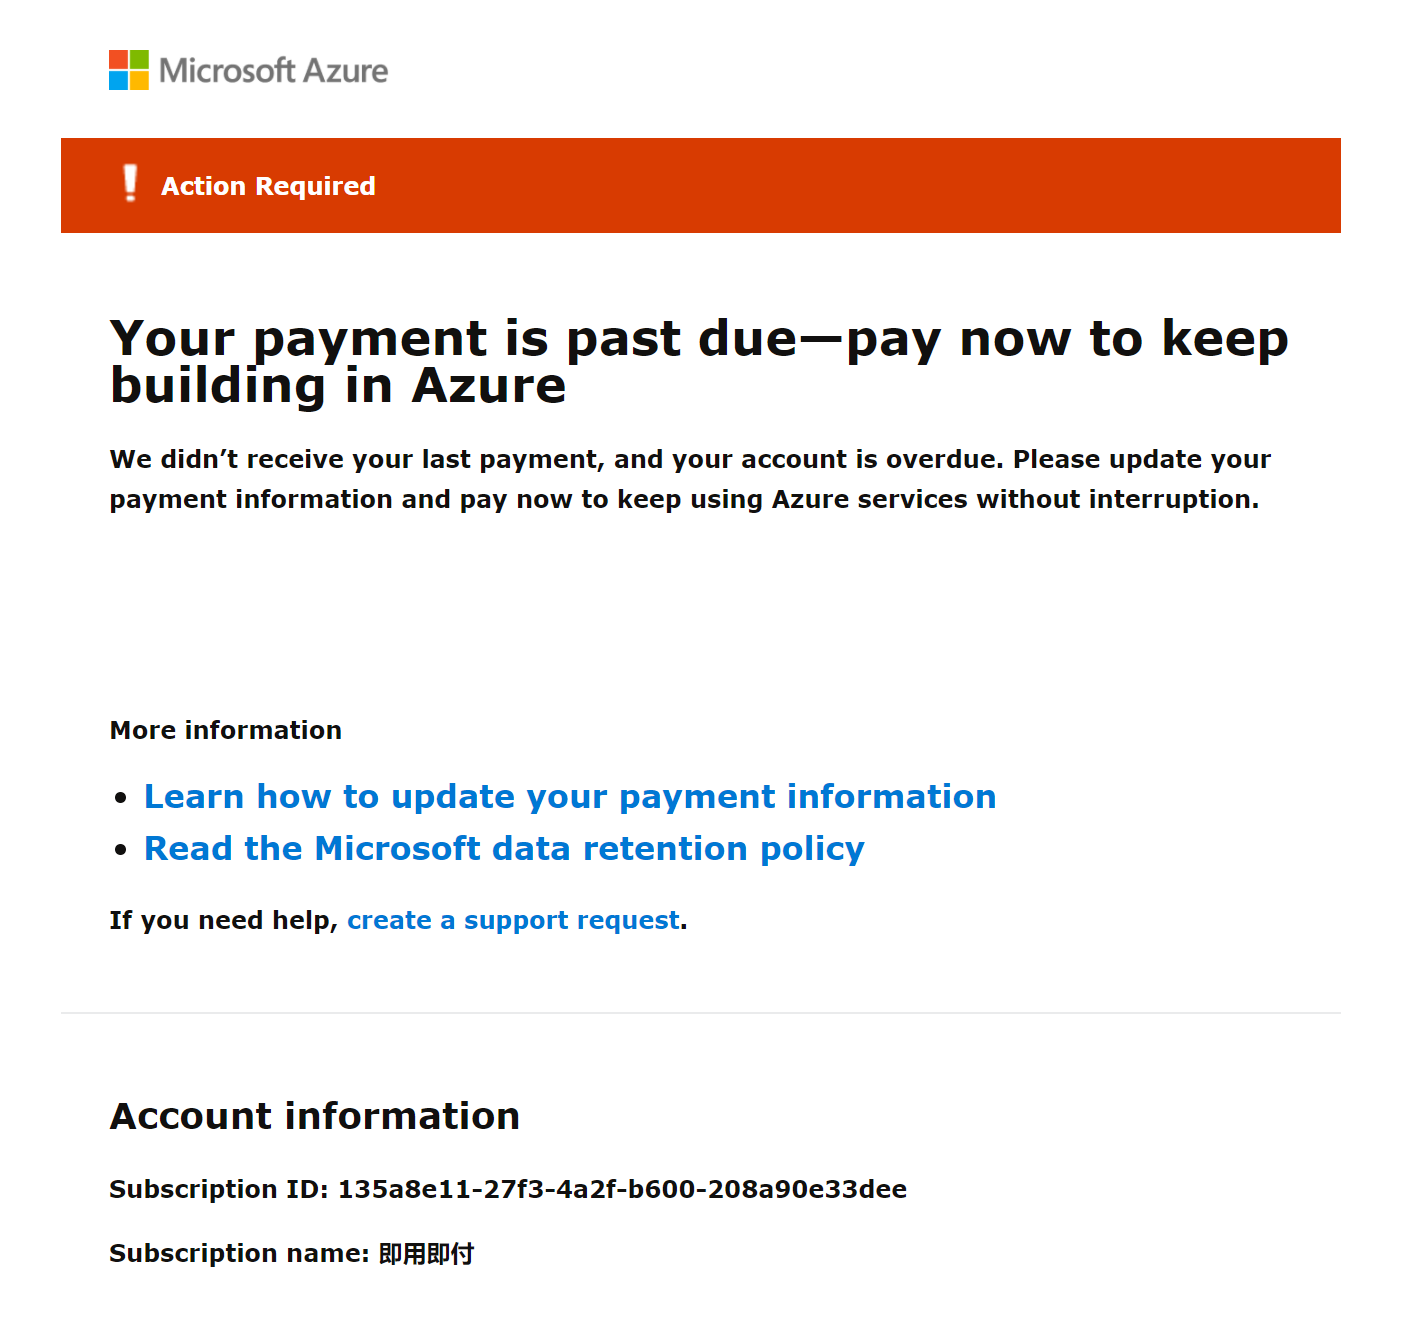
Task: Click the overdue account description paragraph
Action: pos(690,479)
